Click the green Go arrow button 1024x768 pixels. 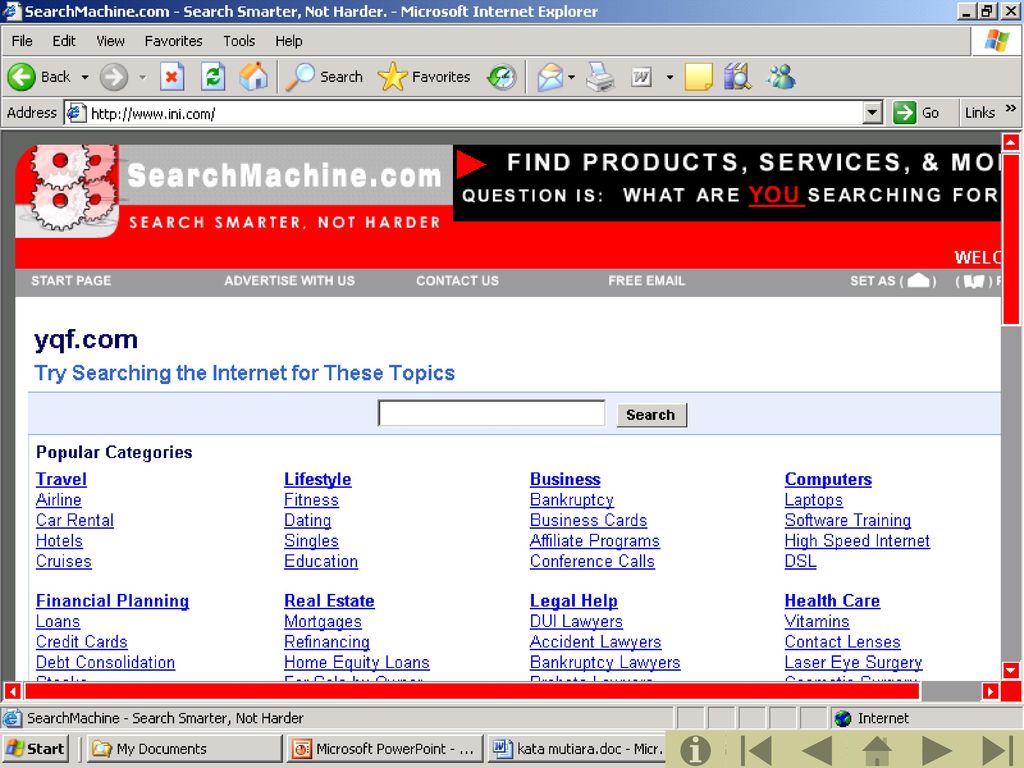(x=904, y=112)
